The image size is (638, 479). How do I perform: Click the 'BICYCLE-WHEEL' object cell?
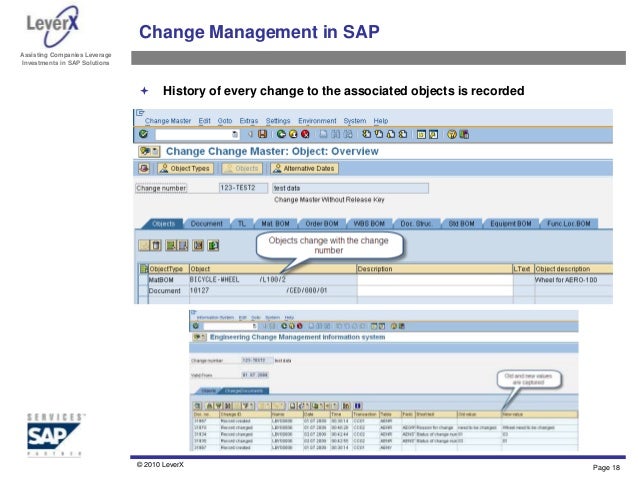(273, 280)
